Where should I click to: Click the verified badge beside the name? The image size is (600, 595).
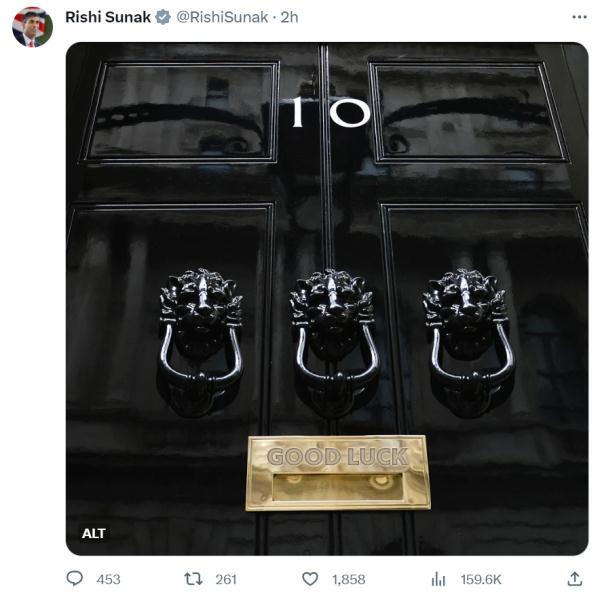[163, 17]
